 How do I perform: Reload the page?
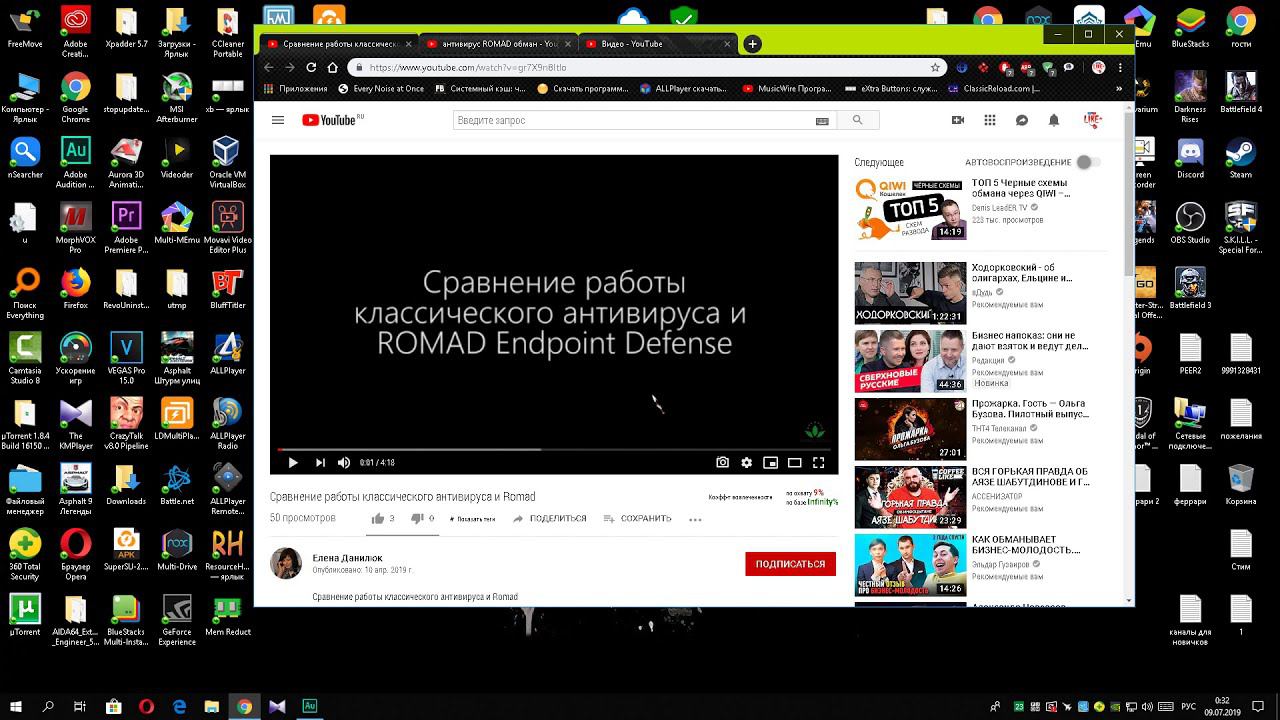click(x=311, y=67)
